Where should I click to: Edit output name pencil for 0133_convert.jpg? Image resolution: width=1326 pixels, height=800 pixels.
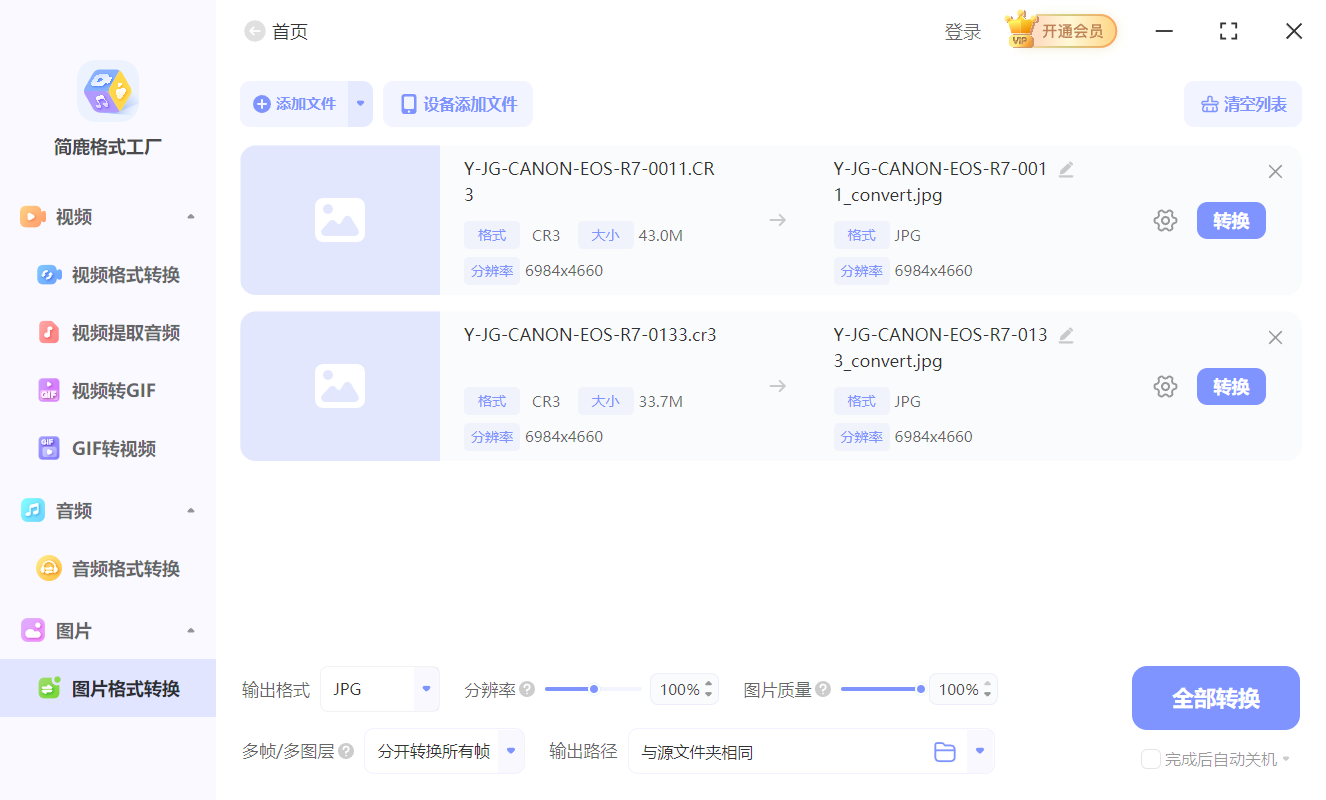coord(1066,336)
